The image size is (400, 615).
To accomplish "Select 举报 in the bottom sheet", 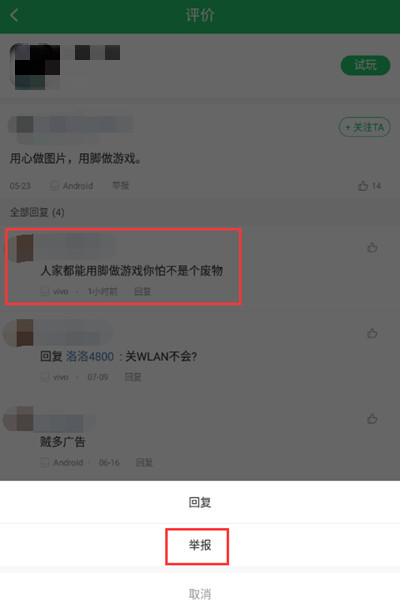I will (200, 545).
